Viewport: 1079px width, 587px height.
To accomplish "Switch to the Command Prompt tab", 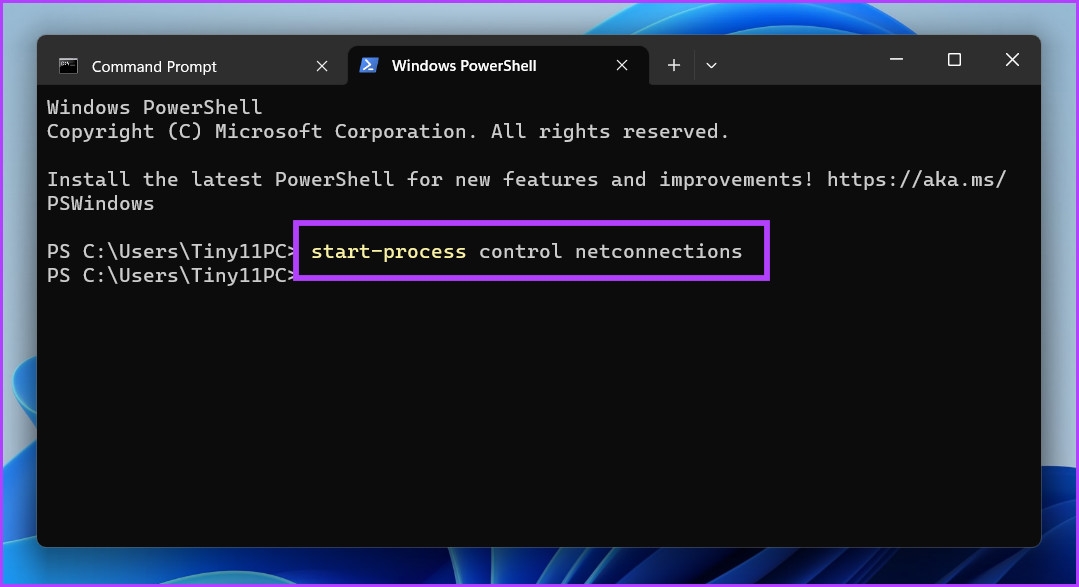I will [193, 66].
